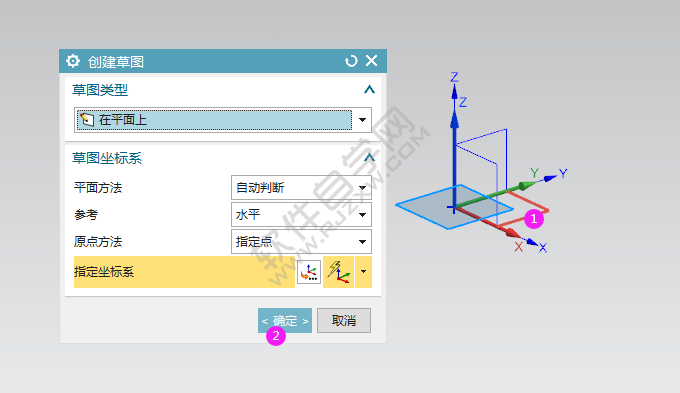Select the green Y axis arrow in viewport
The height and width of the screenshot is (393, 680).
[494, 195]
